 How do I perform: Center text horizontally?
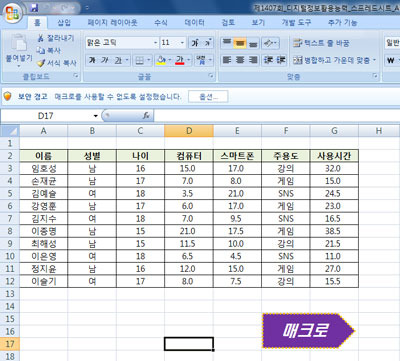pyautogui.click(x=240, y=60)
